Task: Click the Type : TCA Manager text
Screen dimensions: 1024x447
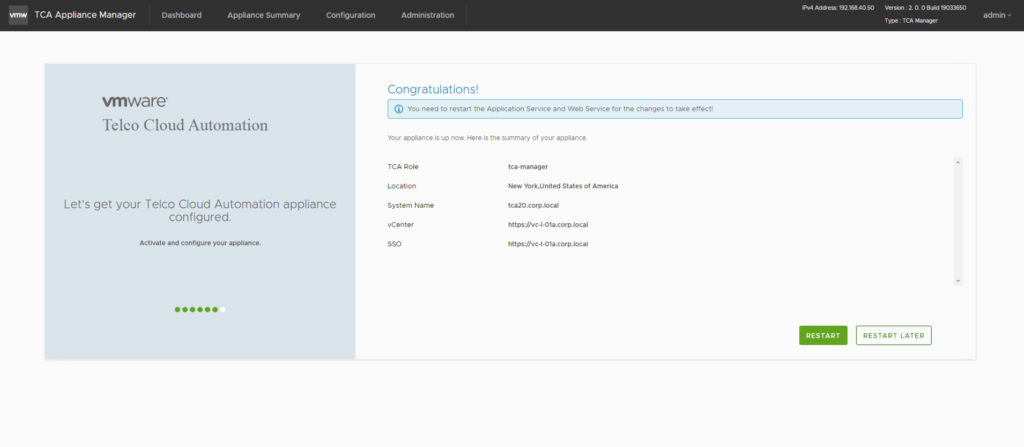Action: (x=911, y=21)
